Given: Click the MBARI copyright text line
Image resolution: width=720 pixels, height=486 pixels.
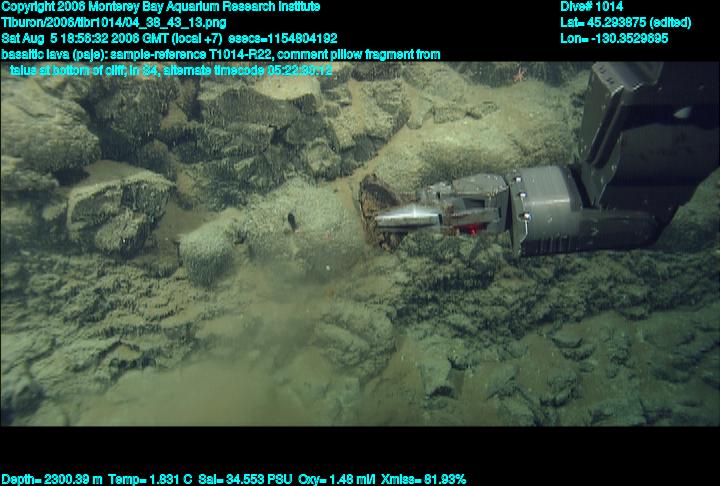Looking at the screenshot, I should [x=160, y=6].
